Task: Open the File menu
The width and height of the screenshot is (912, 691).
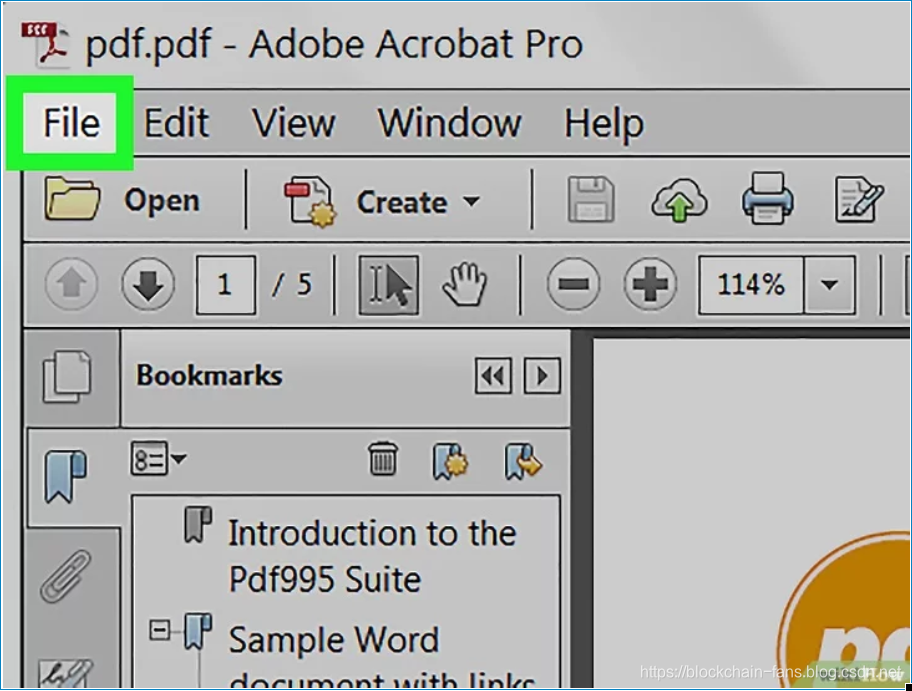Action: 71,123
